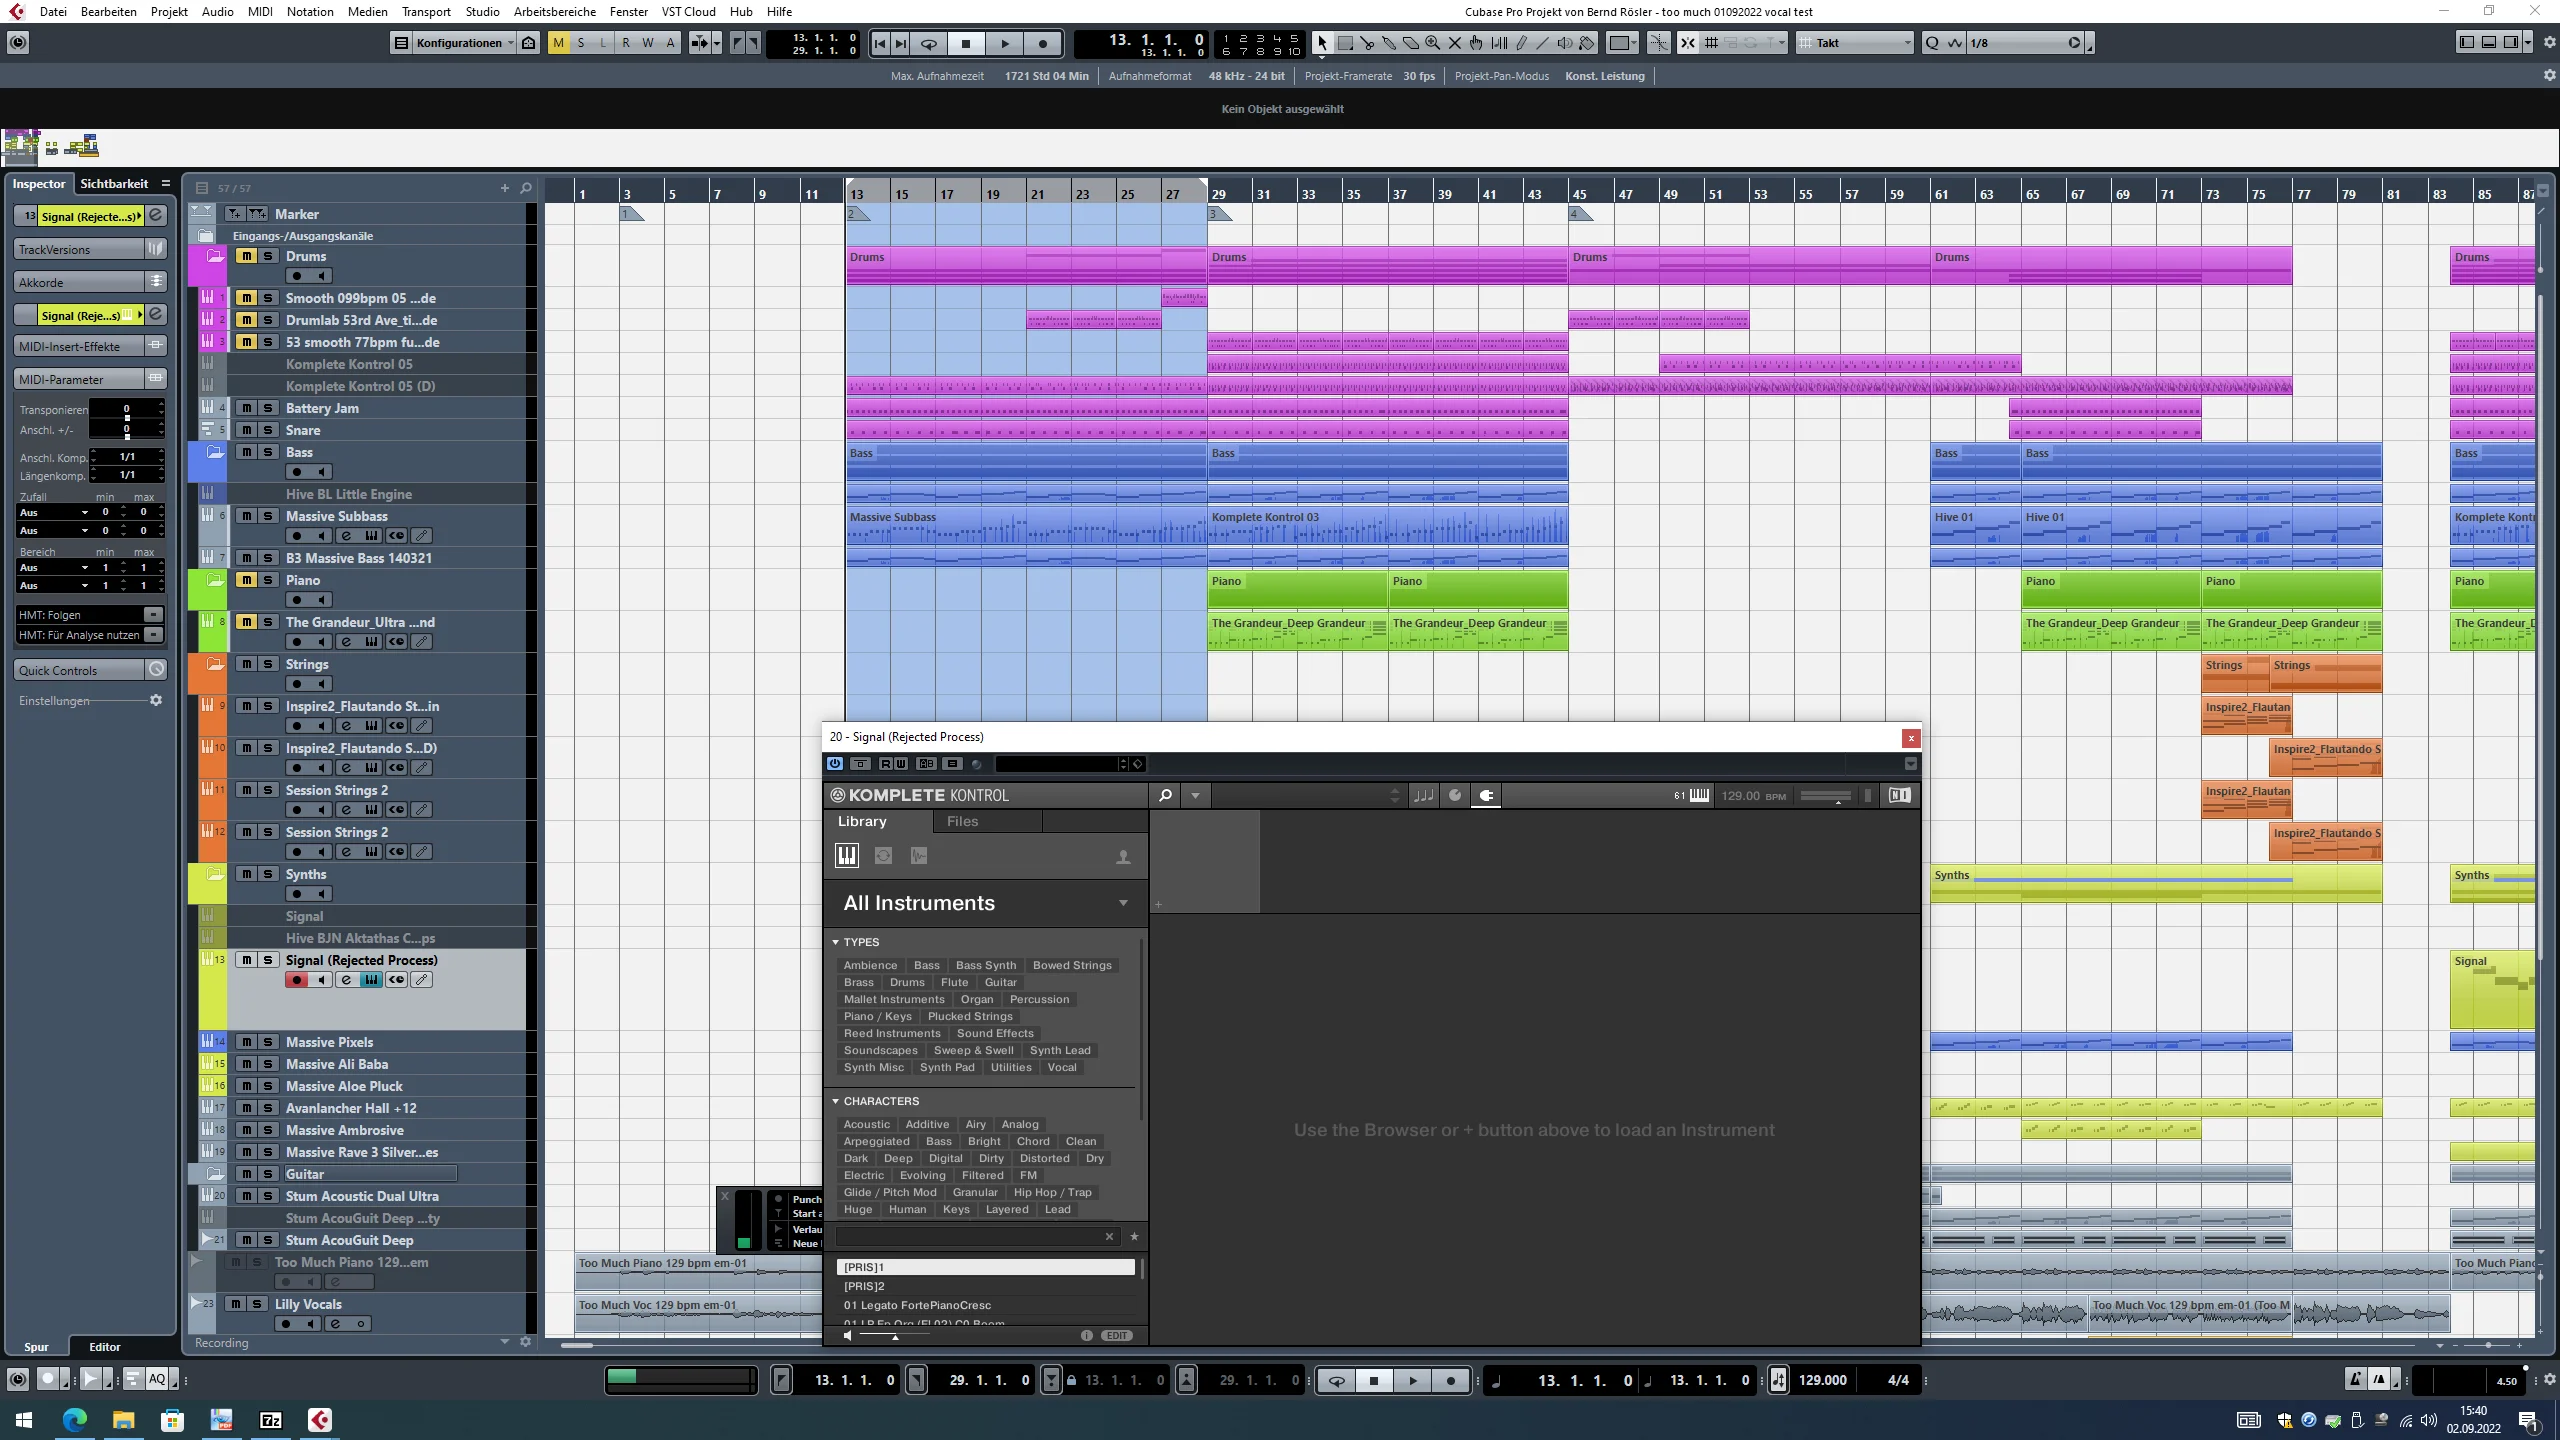Click the EDIT button in the browser footer
This screenshot has width=2560, height=1440.
point(1117,1335)
